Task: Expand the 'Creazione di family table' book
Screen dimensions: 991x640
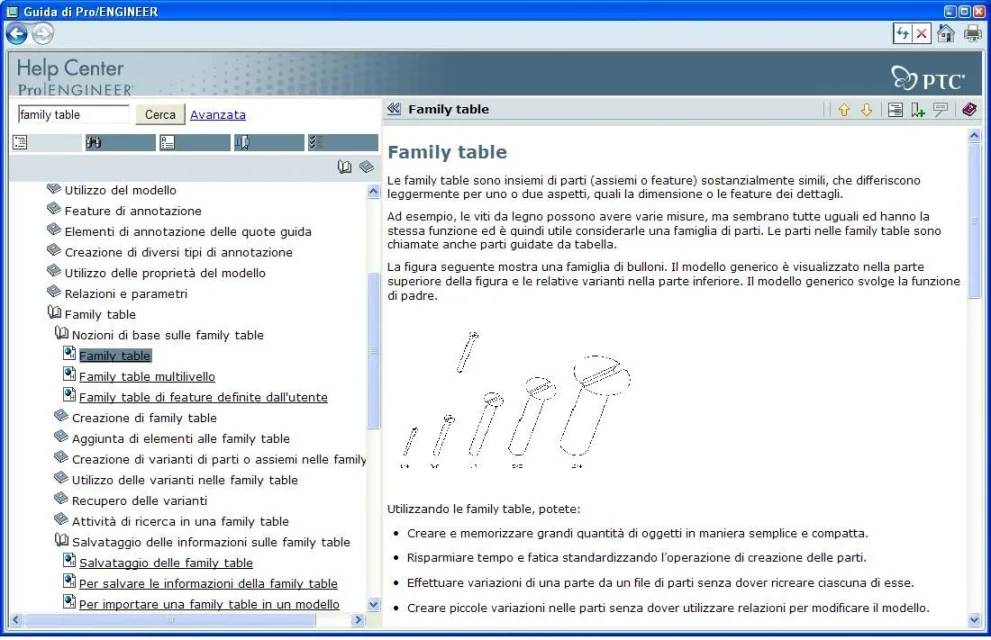Action: pyautogui.click(x=61, y=417)
